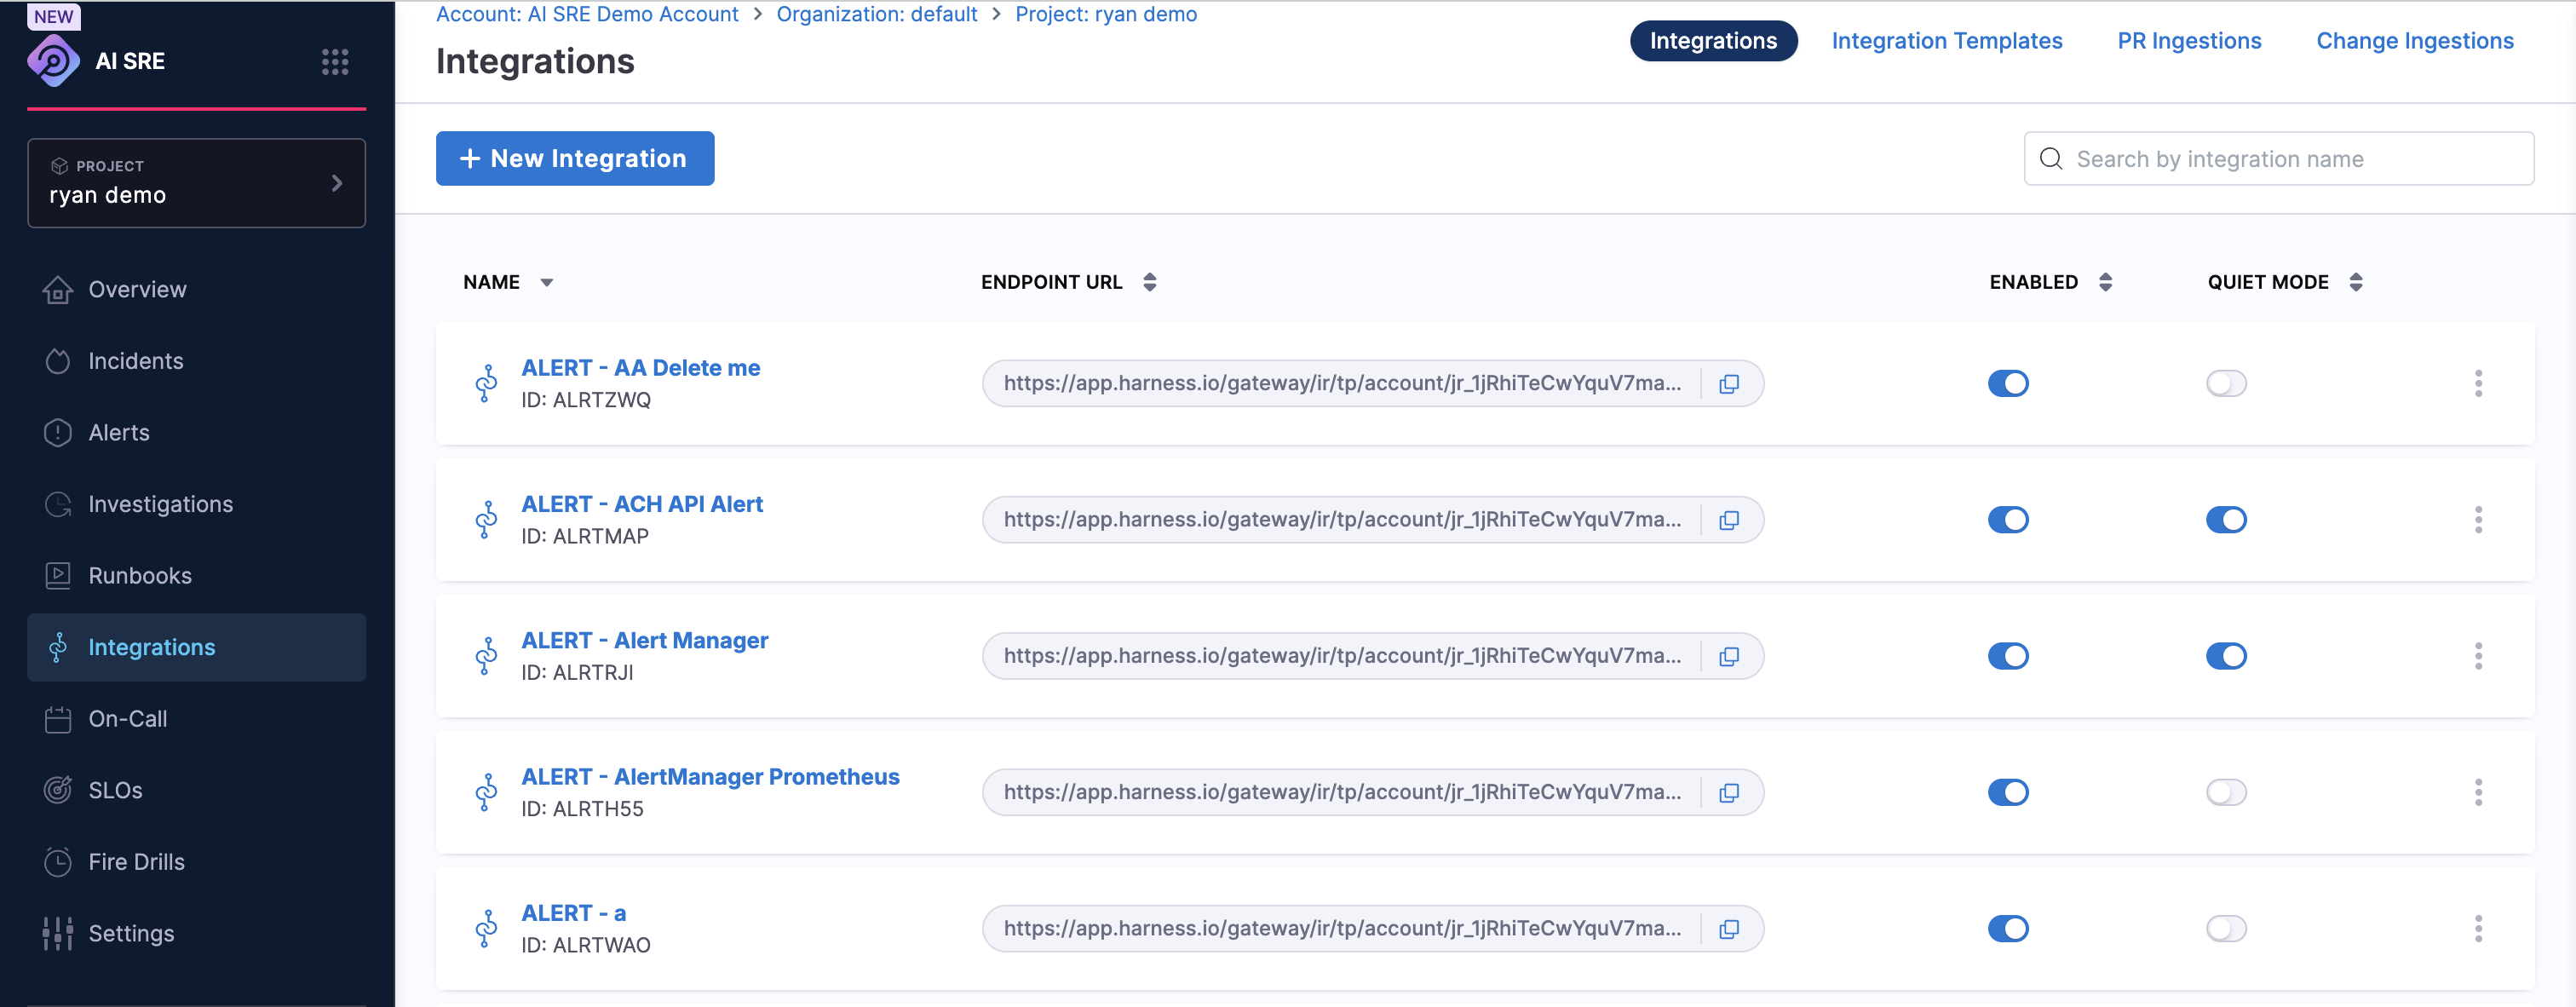This screenshot has height=1007, width=2576.
Task: Click the Runbooks play icon
Action: [x=58, y=576]
